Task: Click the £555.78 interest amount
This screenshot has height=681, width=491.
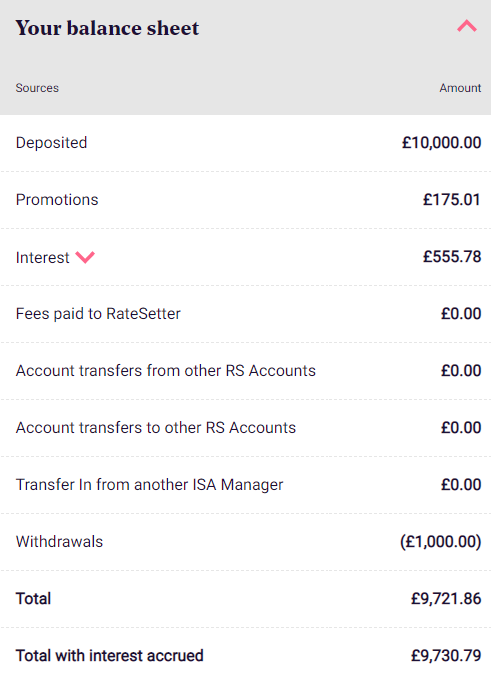Action: click(452, 257)
